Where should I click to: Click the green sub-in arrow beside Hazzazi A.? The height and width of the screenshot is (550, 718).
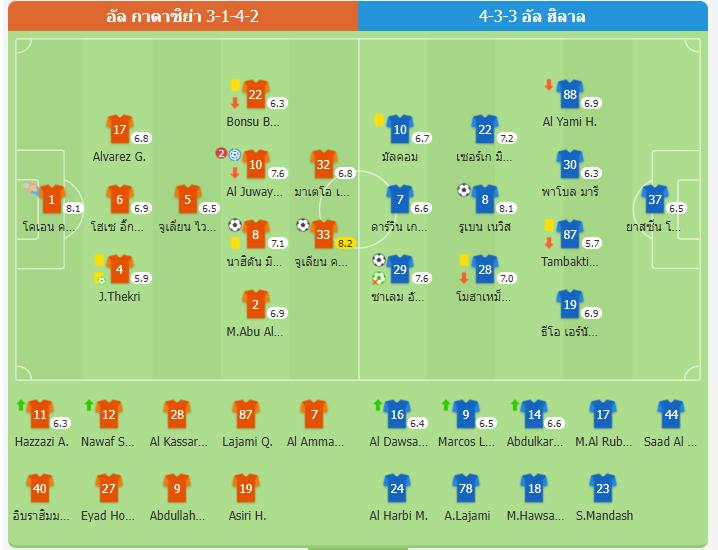pos(20,405)
